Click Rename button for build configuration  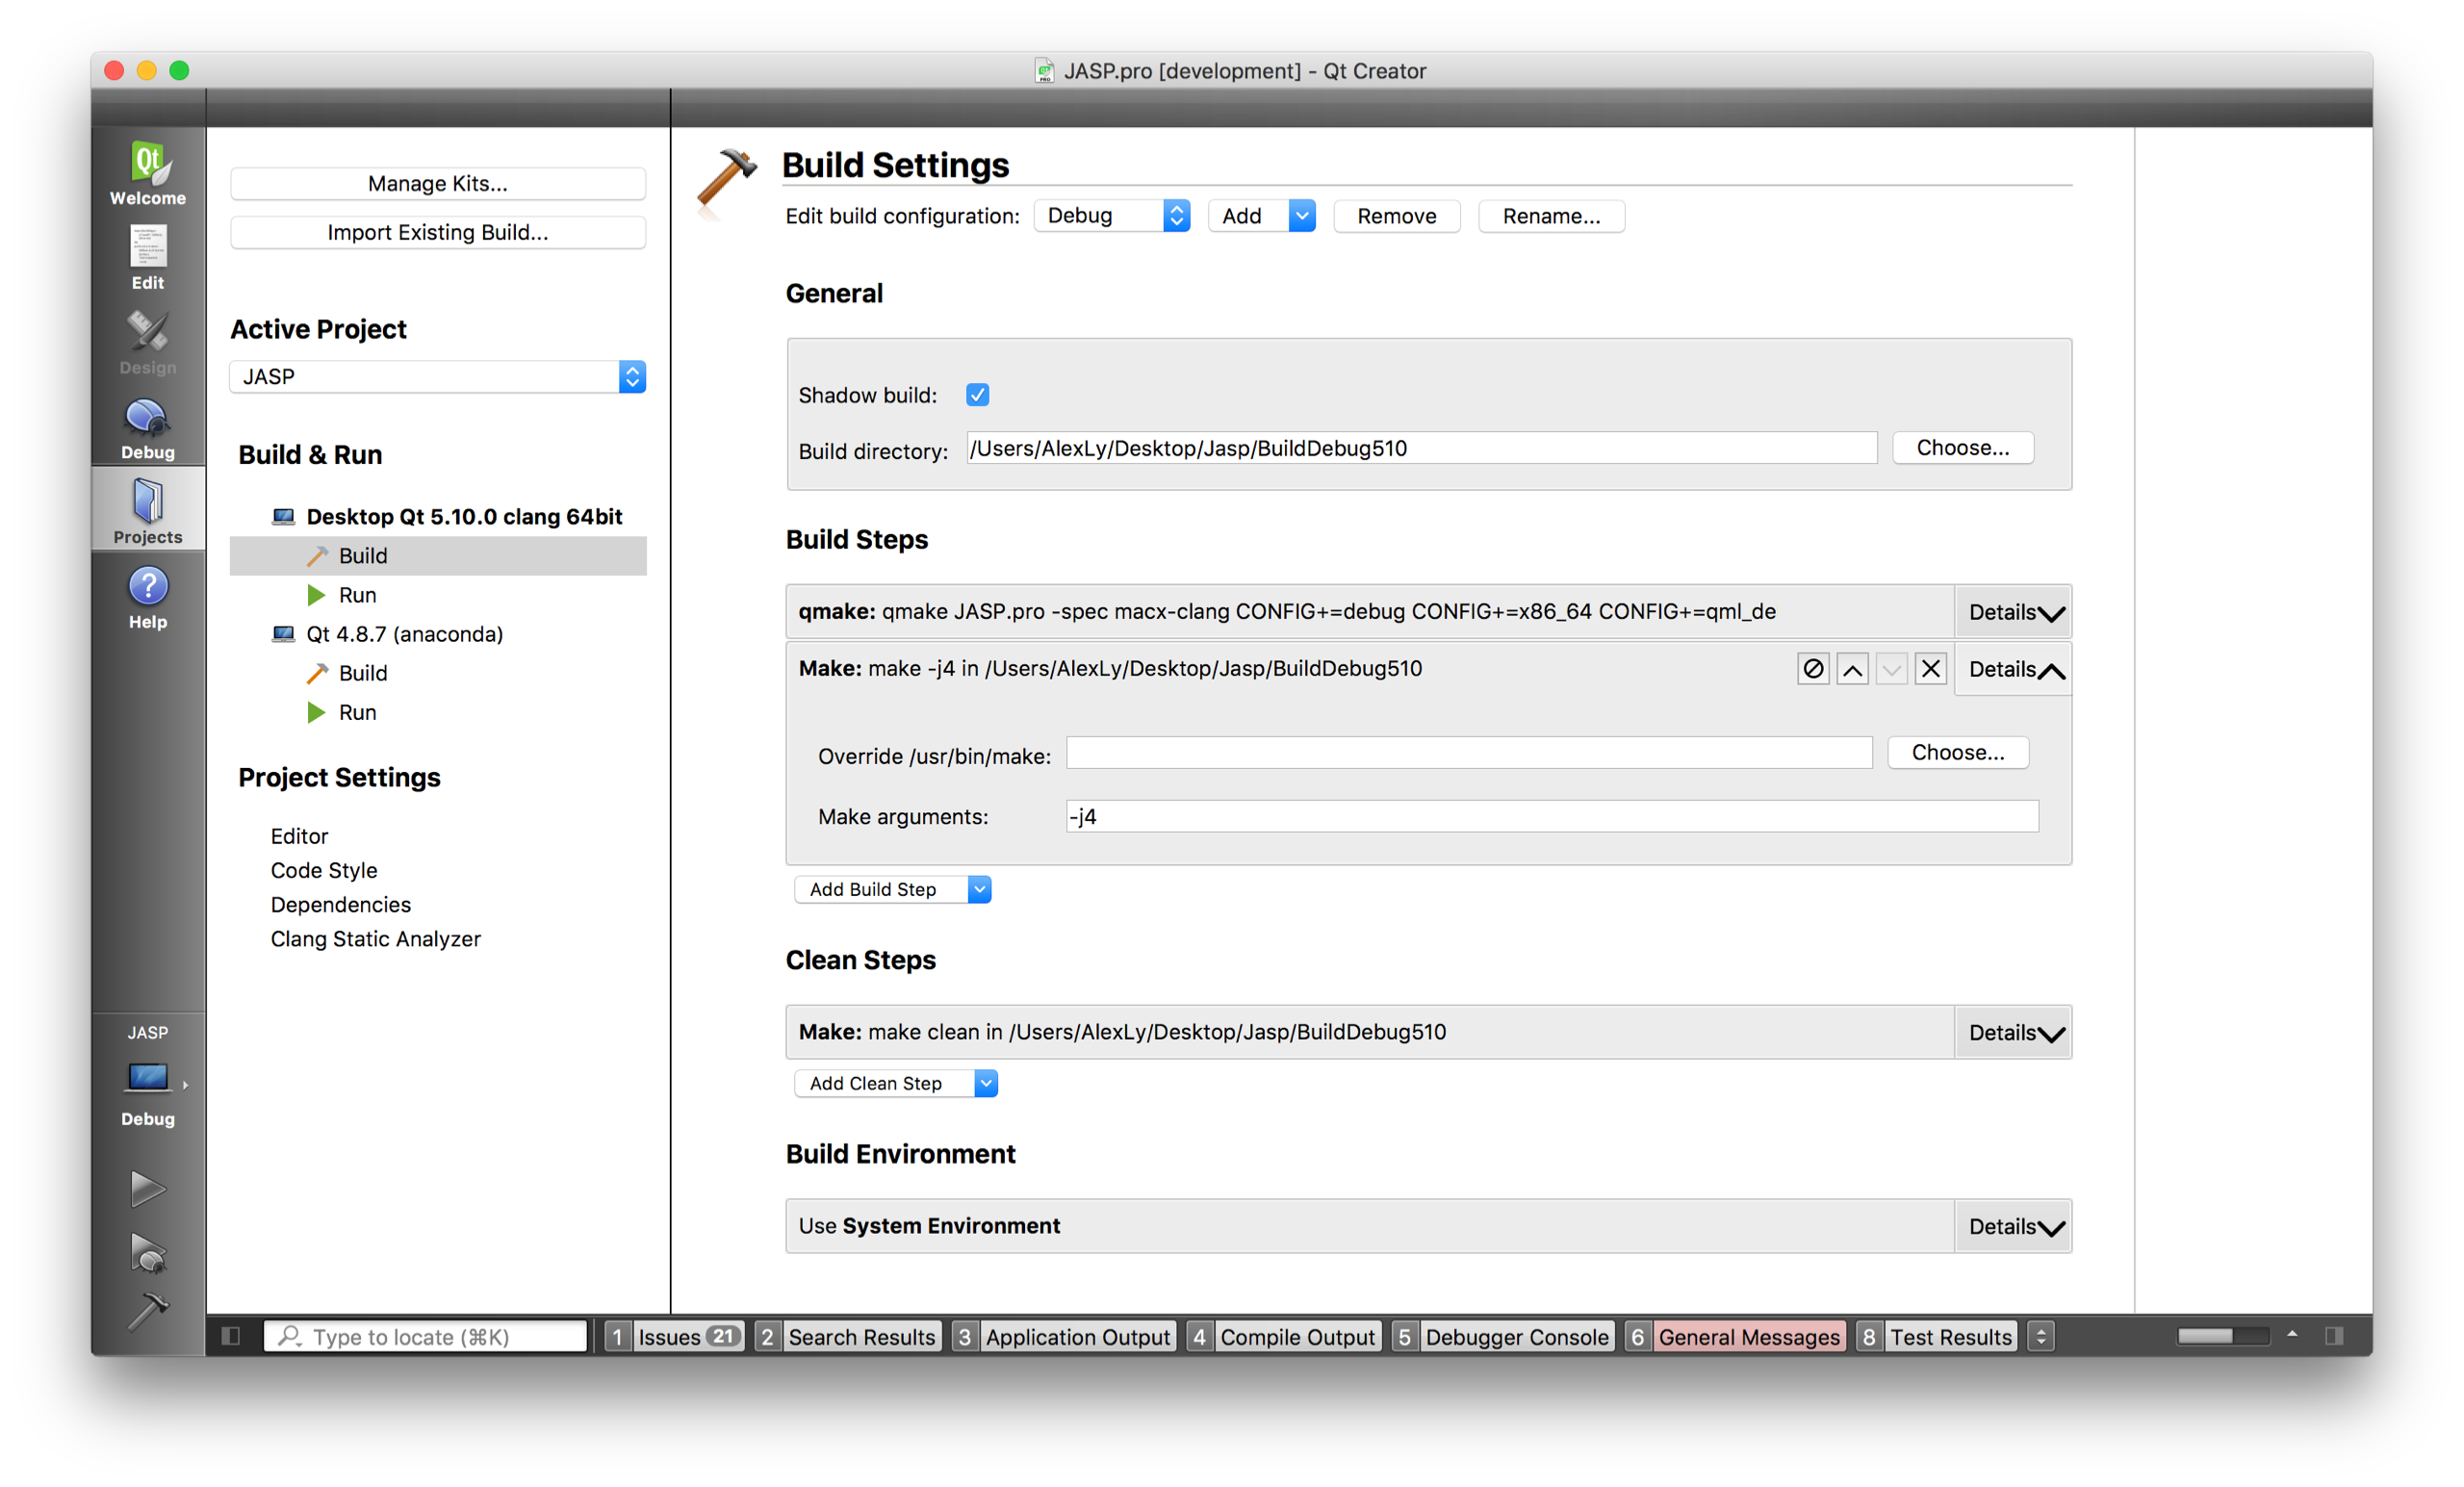point(1549,215)
